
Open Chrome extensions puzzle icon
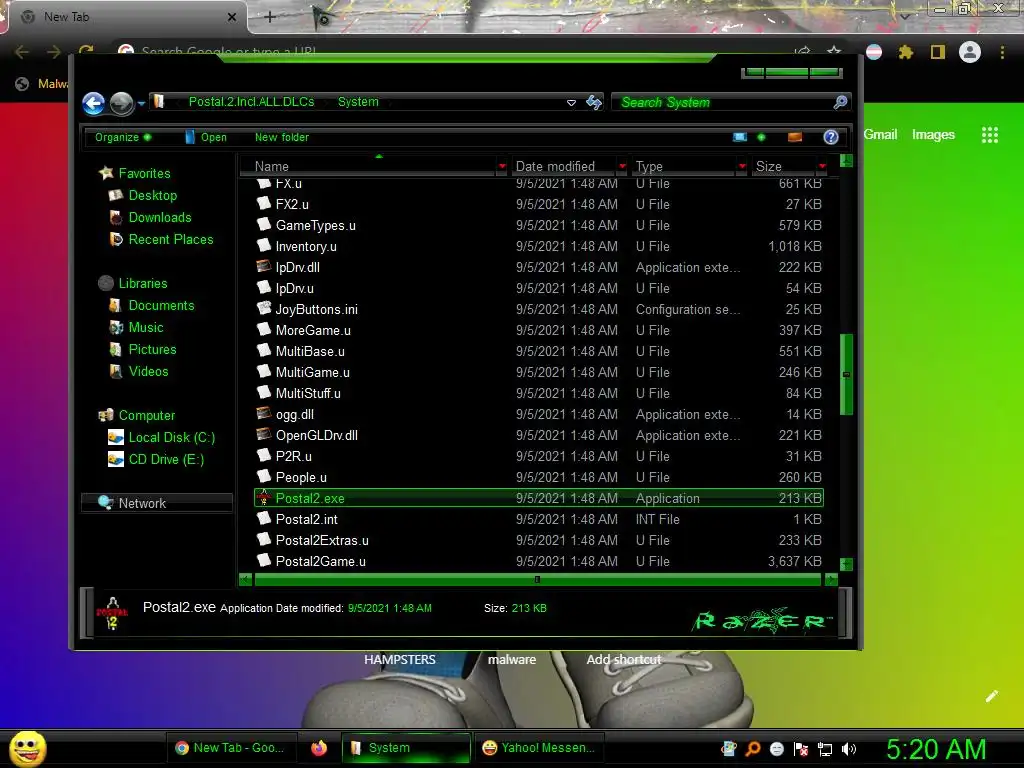coord(905,52)
